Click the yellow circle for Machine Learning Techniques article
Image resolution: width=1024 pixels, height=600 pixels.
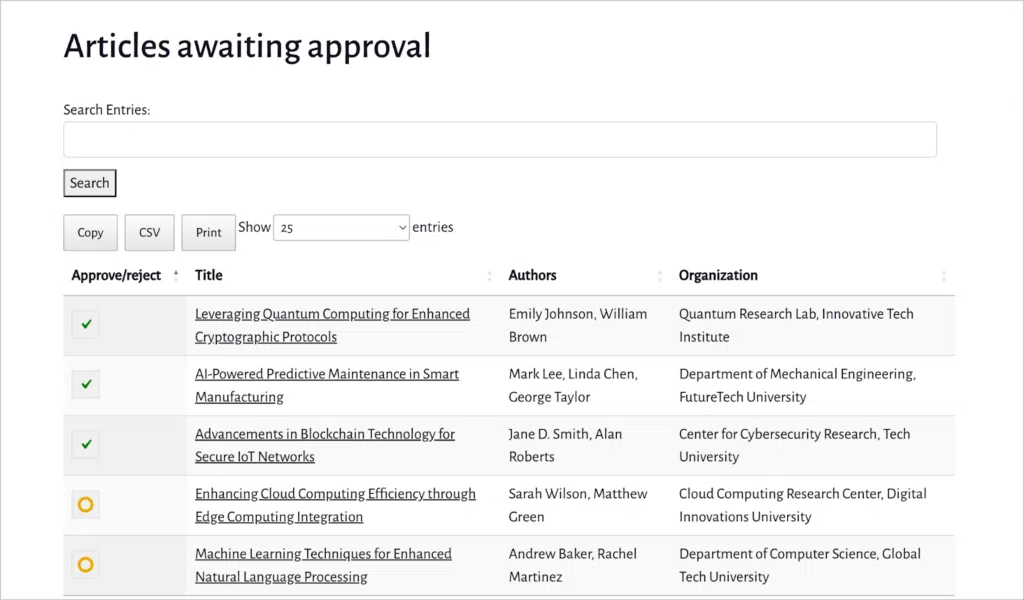tap(86, 565)
